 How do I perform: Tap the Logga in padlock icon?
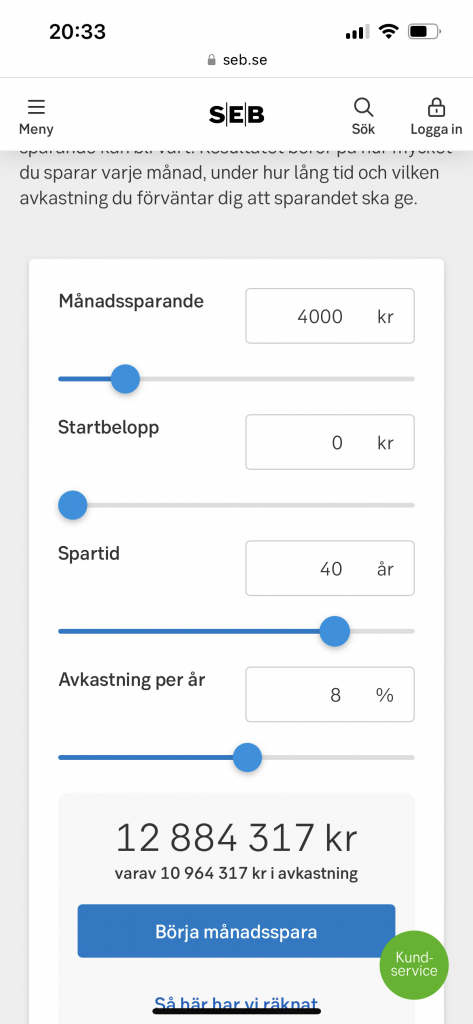click(436, 107)
